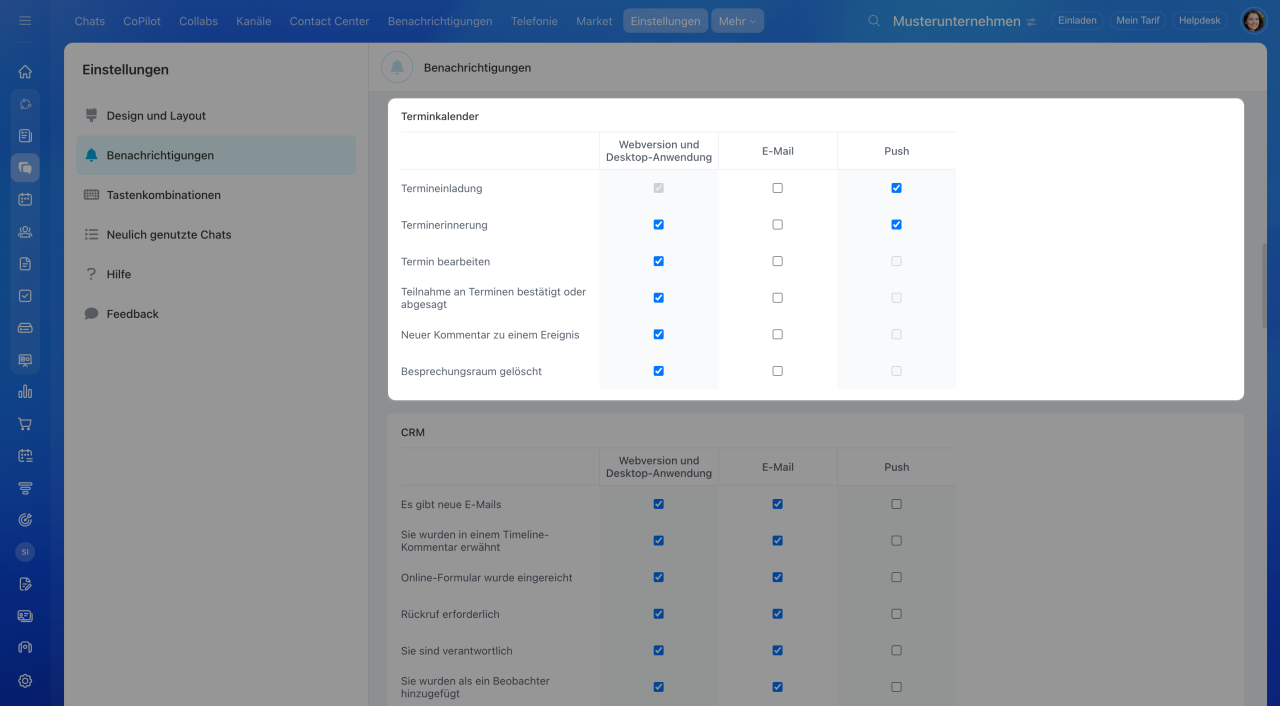Viewport: 1280px width, 706px height.
Task: Uncheck E-Mail for Es gibt neue E-Mails
Action: (x=777, y=504)
